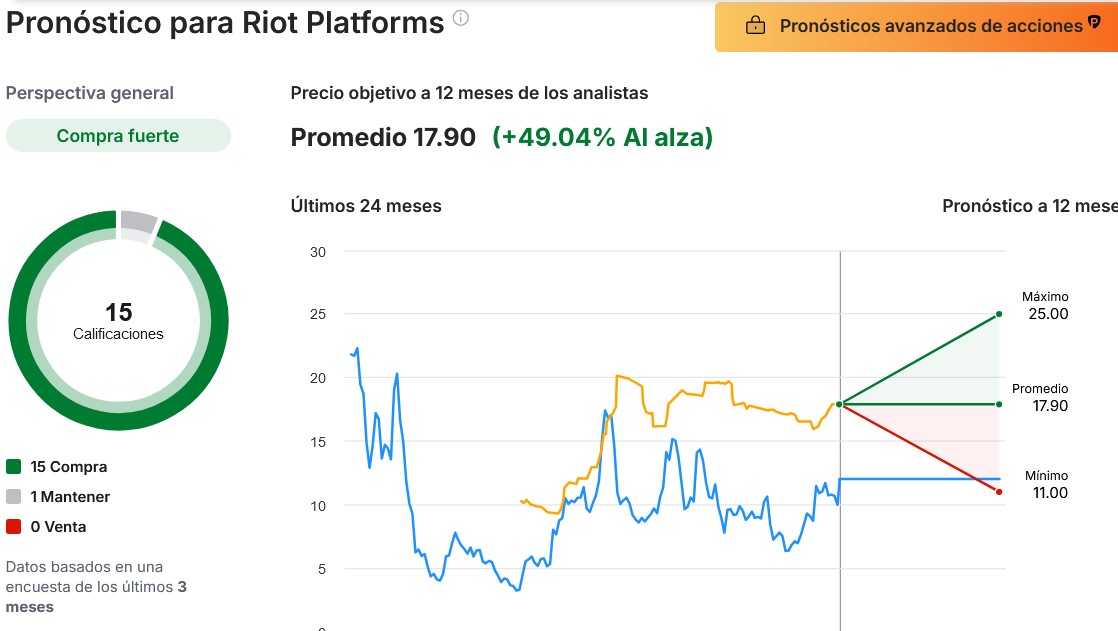Click the Promedio 17.90 endpoint dot

click(997, 404)
